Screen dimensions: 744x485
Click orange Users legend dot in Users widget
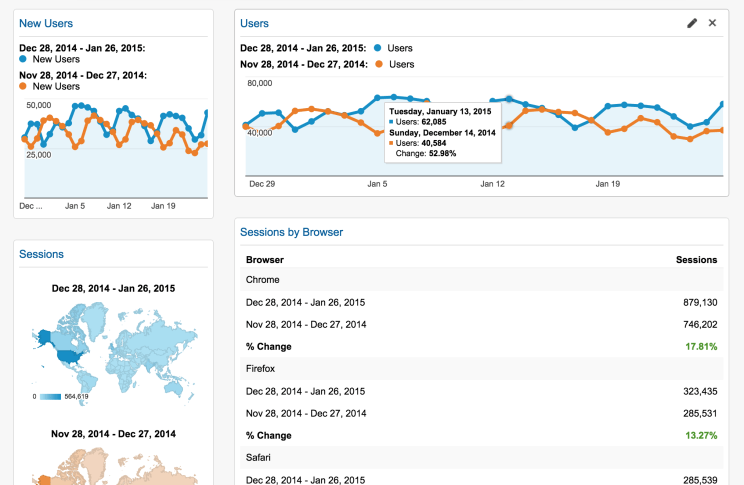pos(379,64)
